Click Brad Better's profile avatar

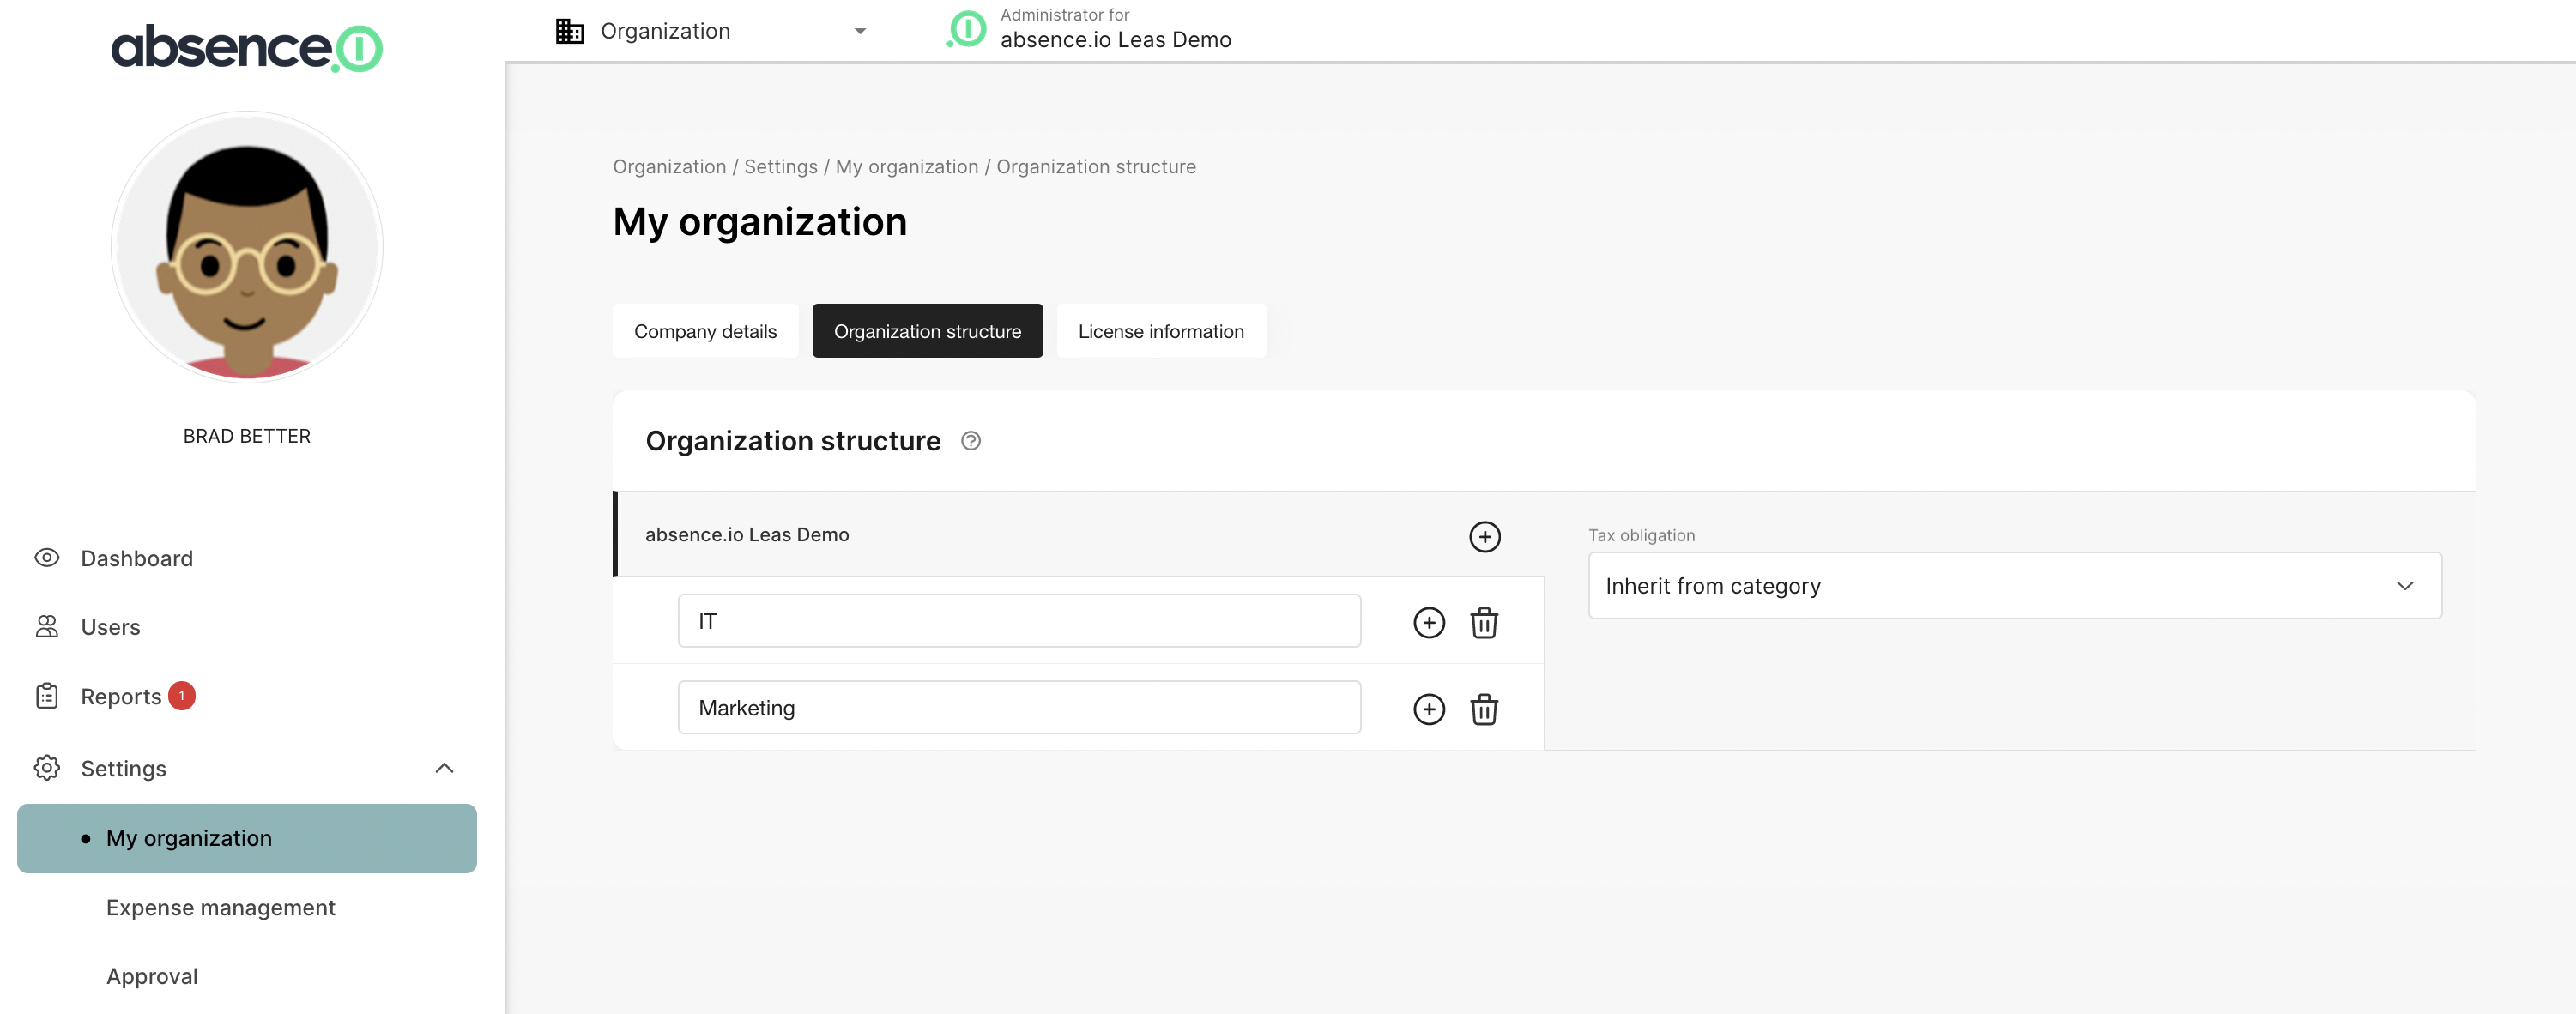pos(246,247)
